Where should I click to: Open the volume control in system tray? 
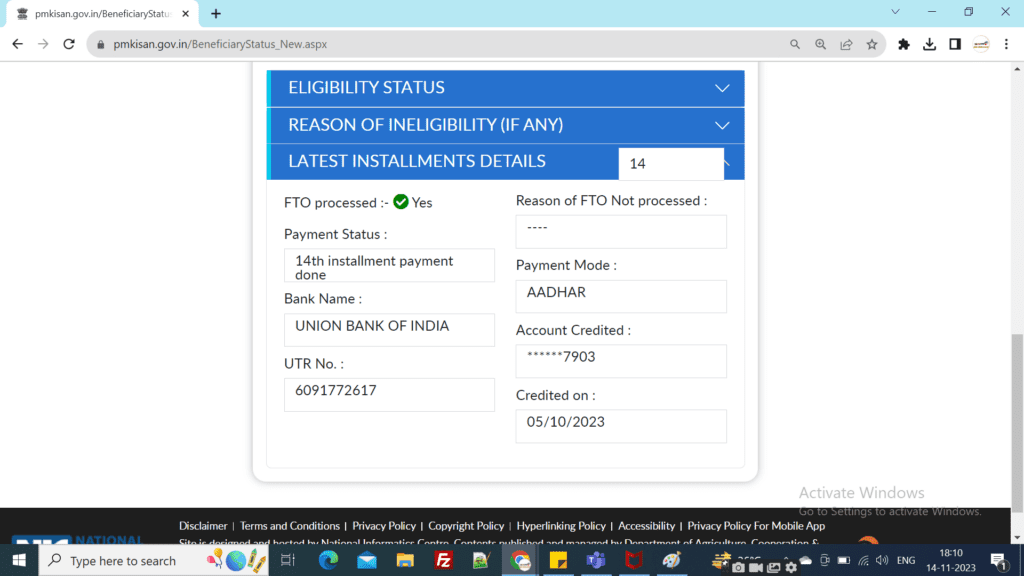[882, 560]
